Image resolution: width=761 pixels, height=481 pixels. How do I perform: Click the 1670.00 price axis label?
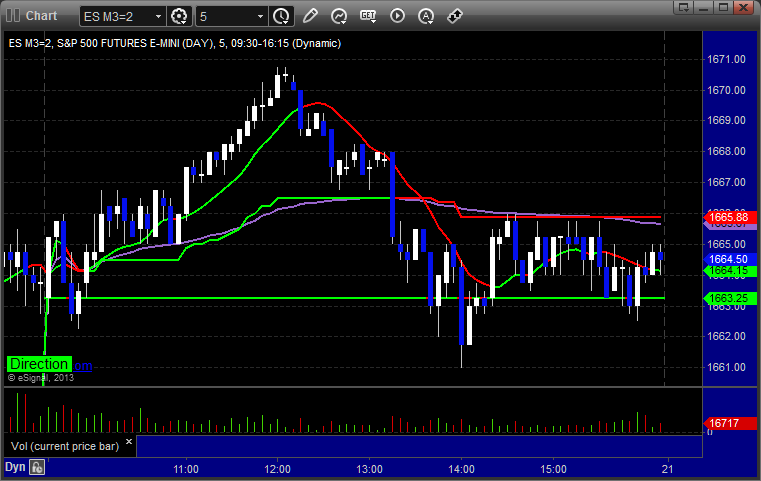(x=726, y=90)
